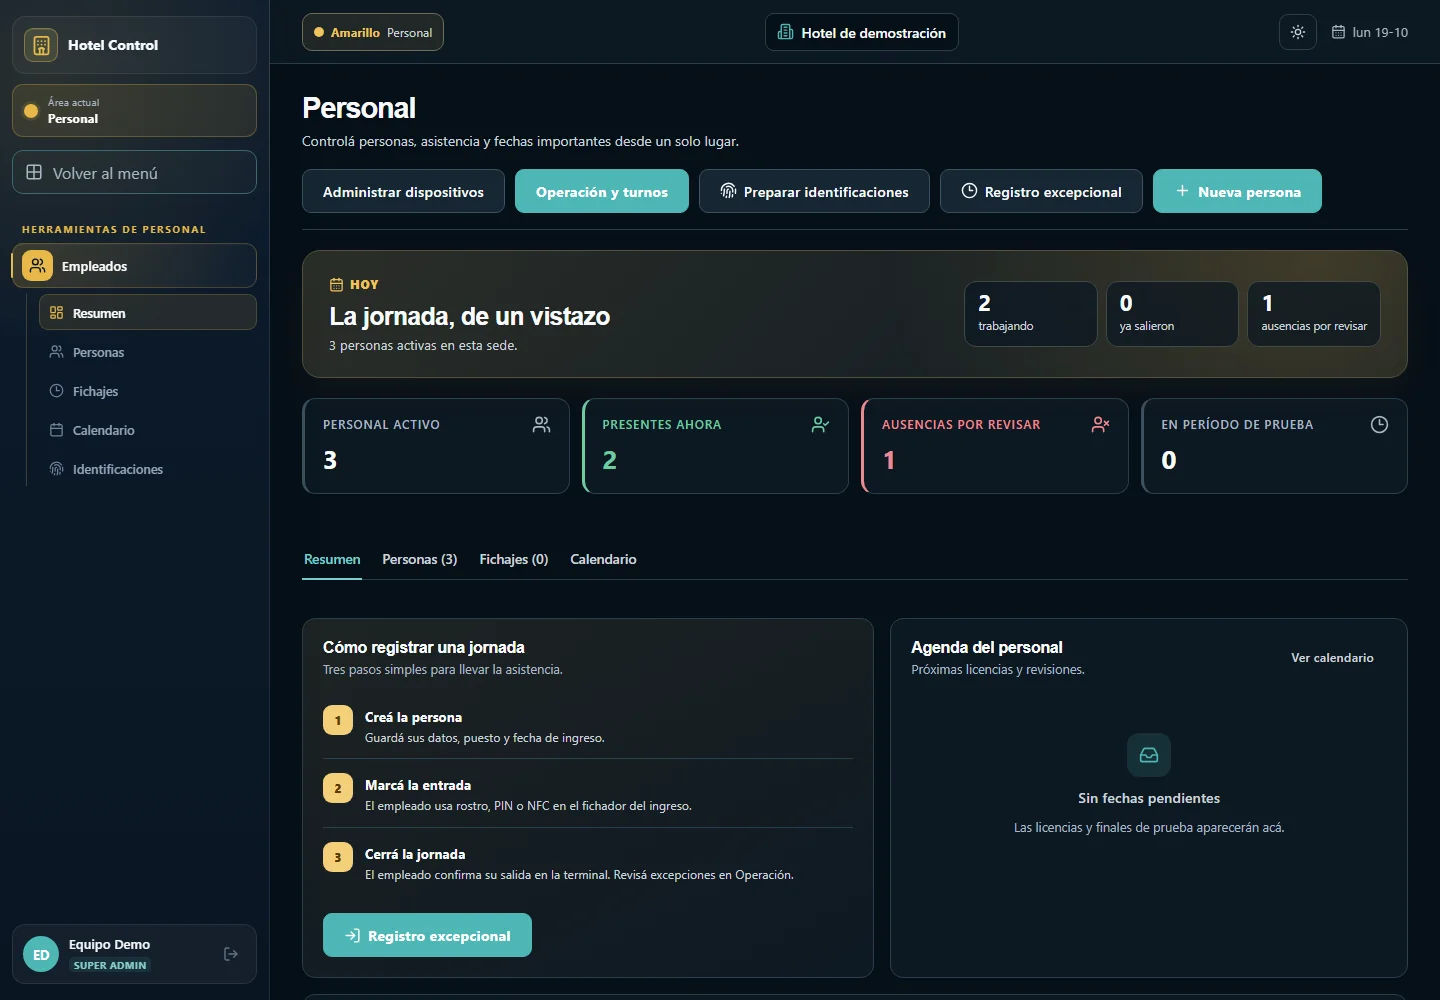Screen dimensions: 1440x1000
Task: Click the Empleados people icon in sidebar
Action: 37,266
